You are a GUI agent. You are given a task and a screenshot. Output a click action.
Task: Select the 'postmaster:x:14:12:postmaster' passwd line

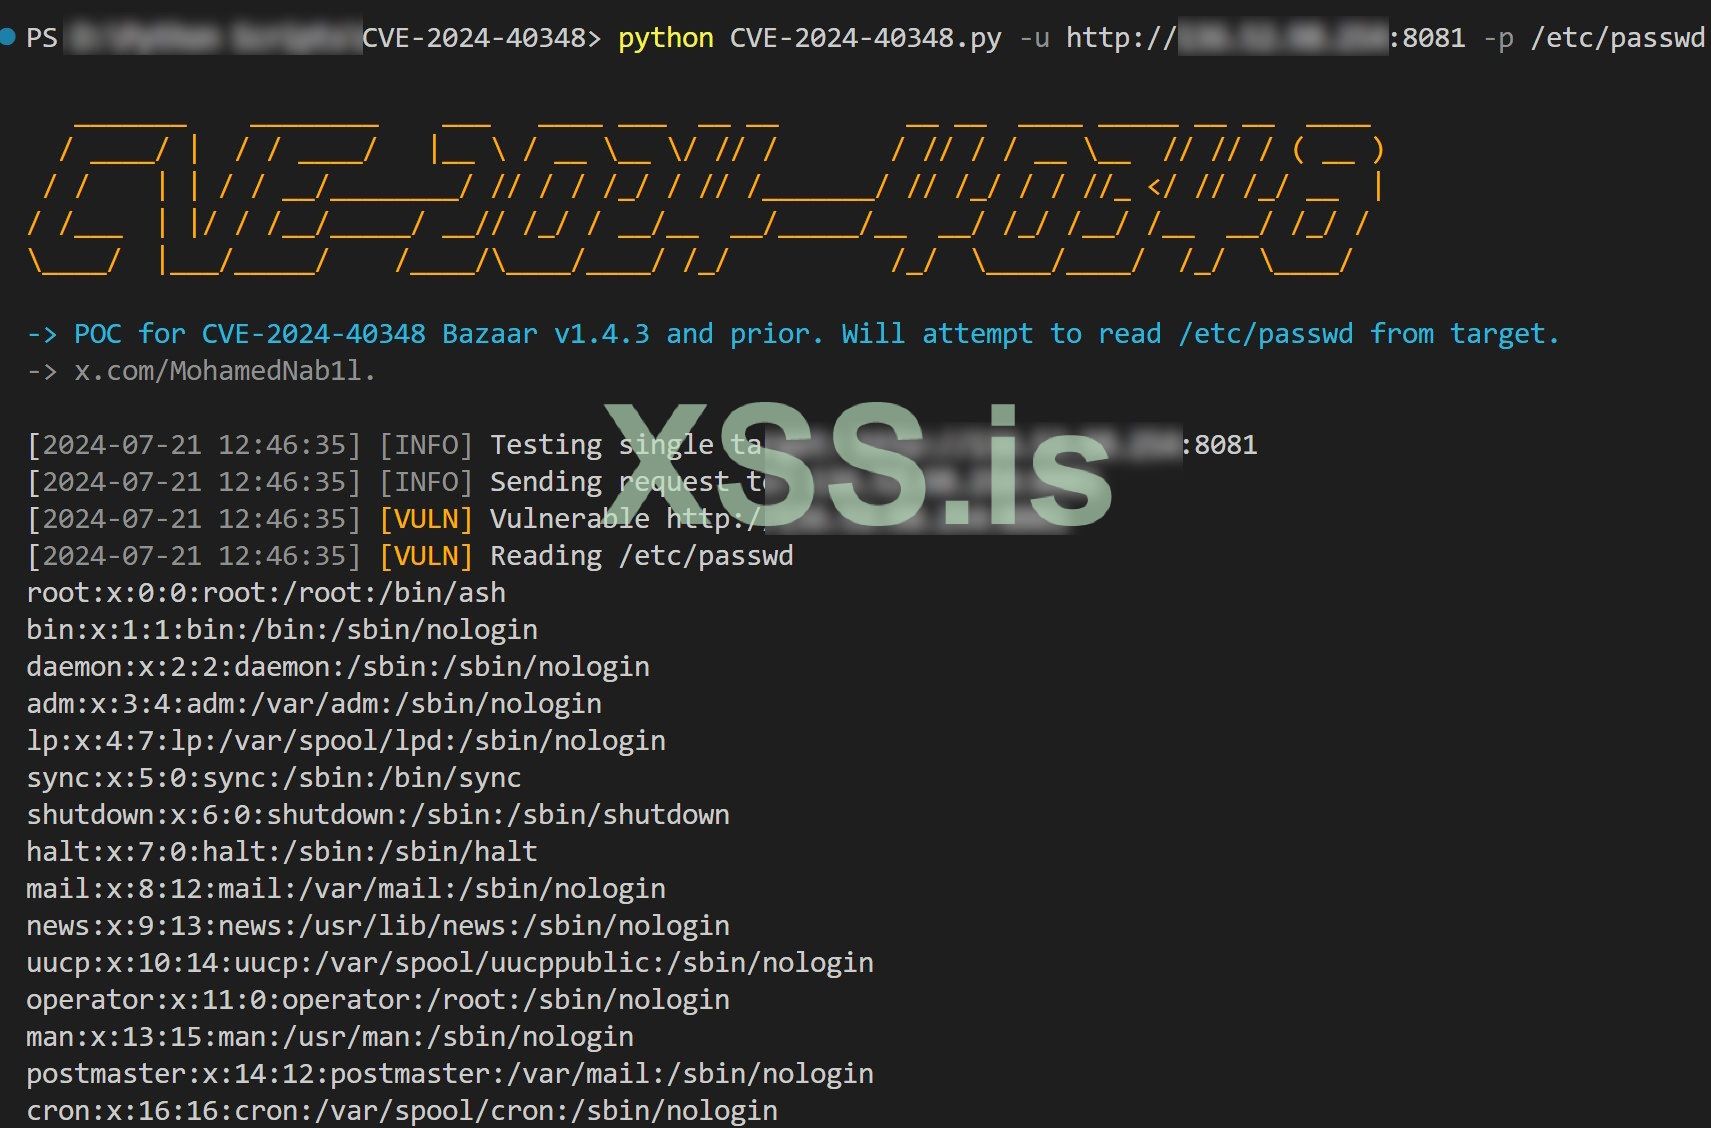[x=450, y=1074]
